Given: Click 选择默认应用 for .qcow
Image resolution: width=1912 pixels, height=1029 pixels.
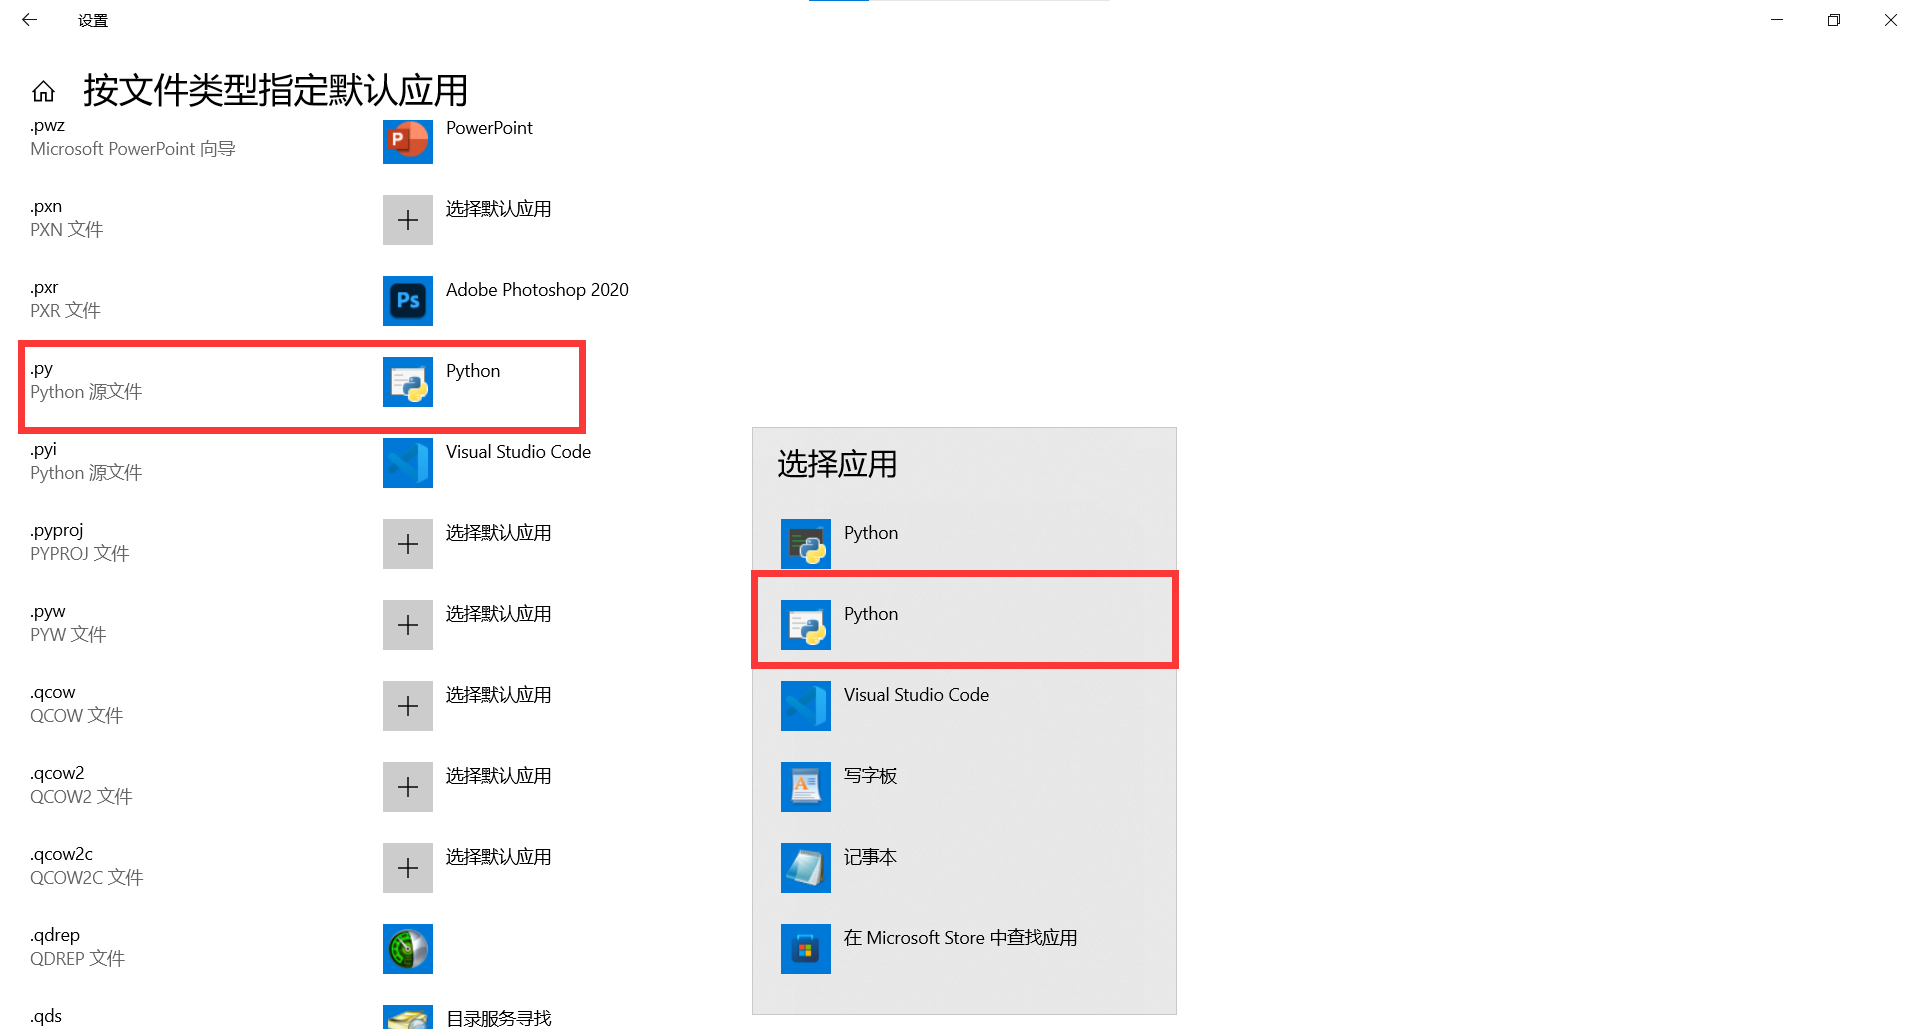Looking at the screenshot, I should click(498, 695).
